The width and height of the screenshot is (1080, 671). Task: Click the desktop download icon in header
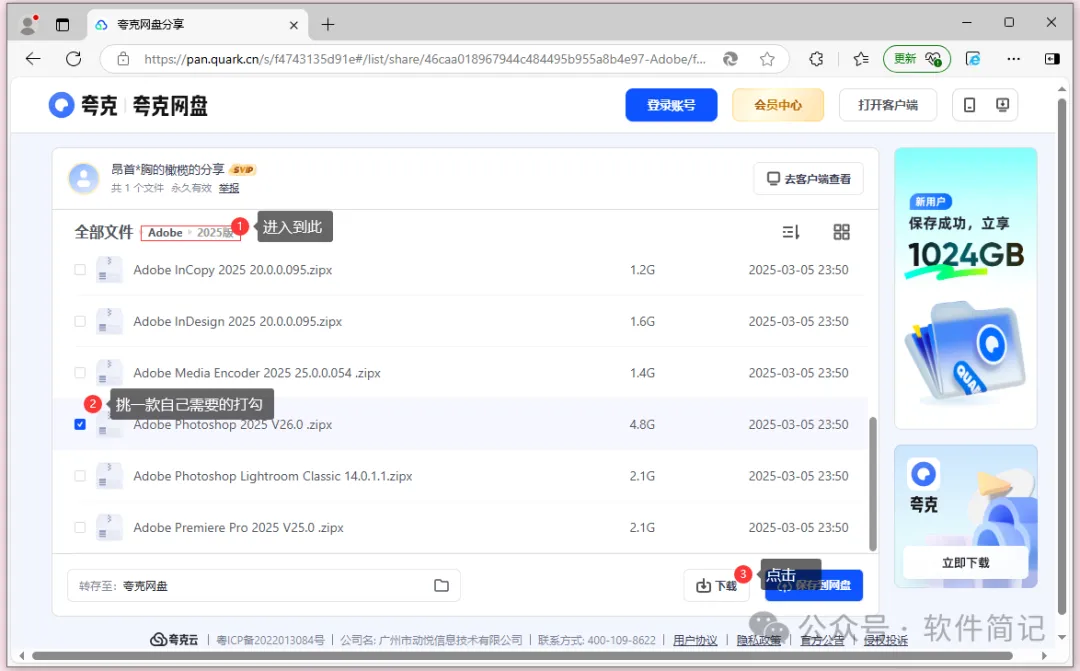pyautogui.click(x=1002, y=105)
